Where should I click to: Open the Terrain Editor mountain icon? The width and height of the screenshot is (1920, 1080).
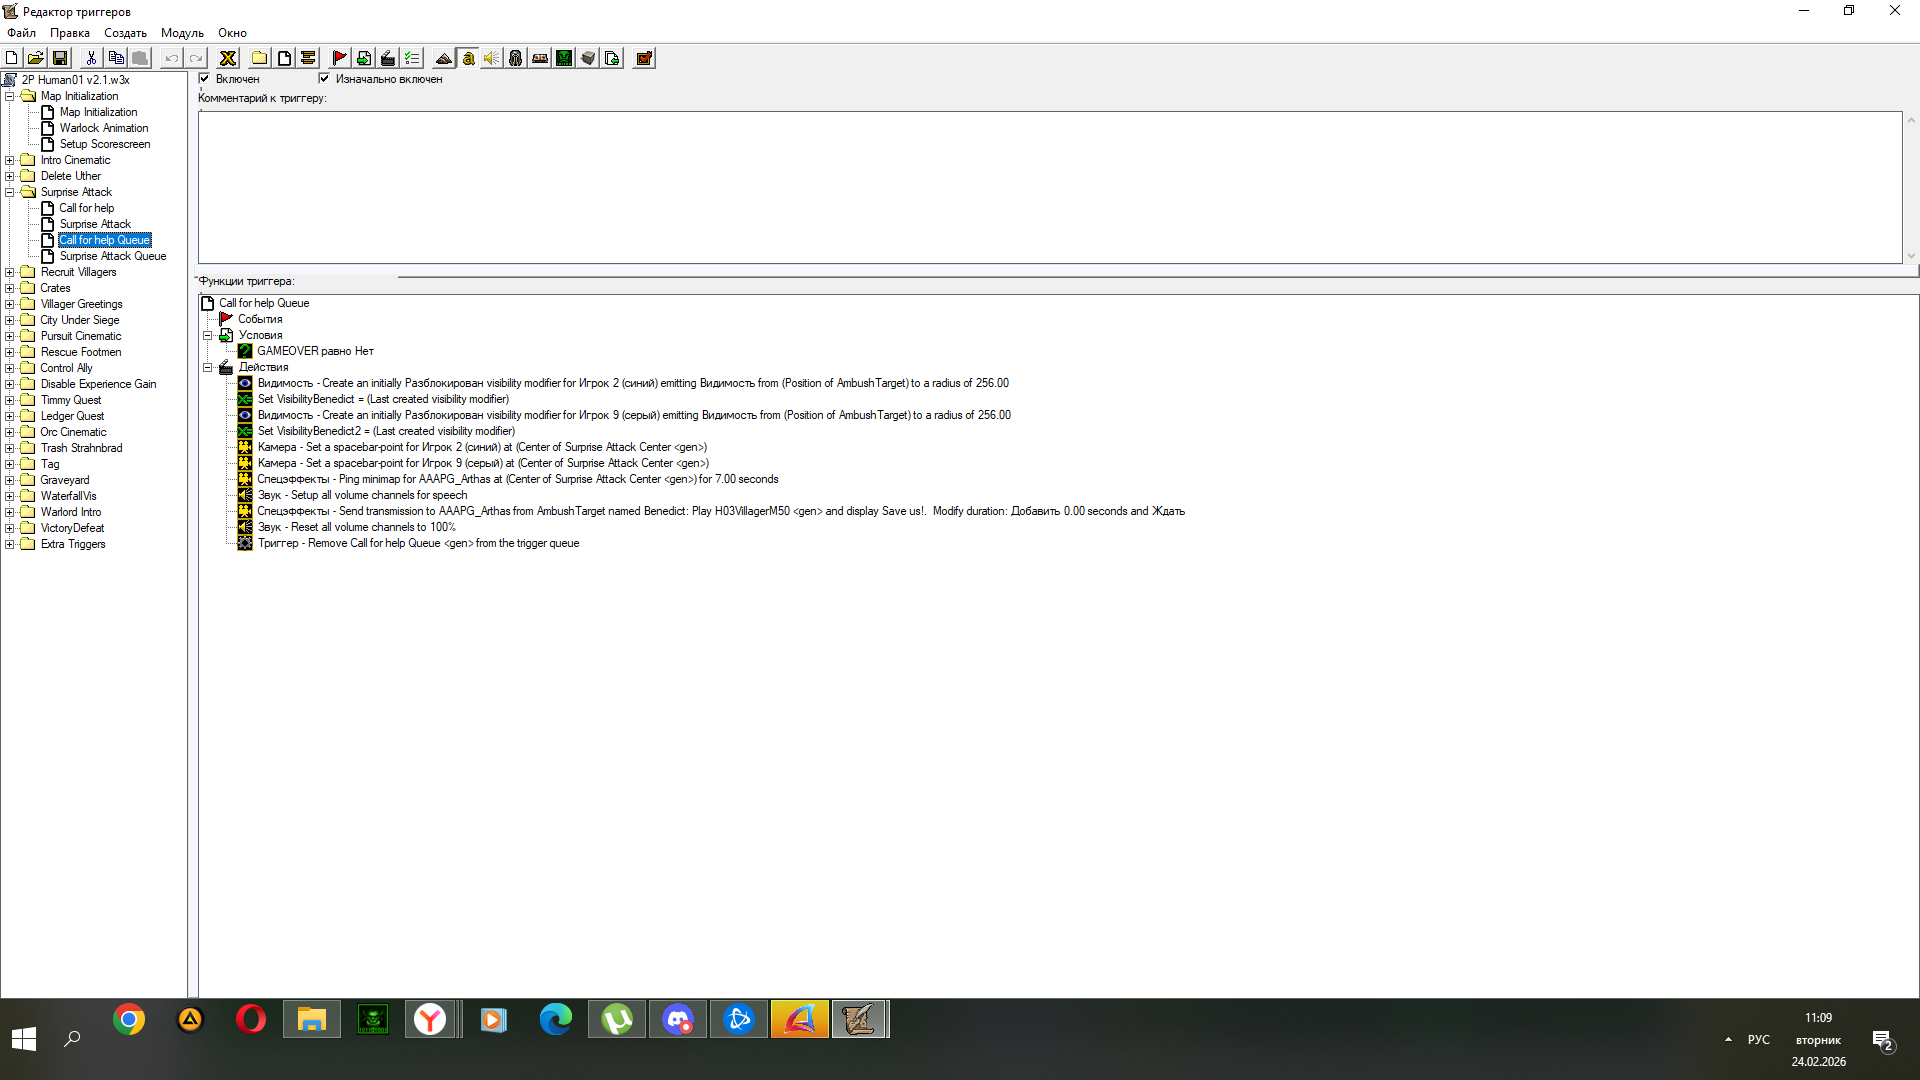click(444, 58)
